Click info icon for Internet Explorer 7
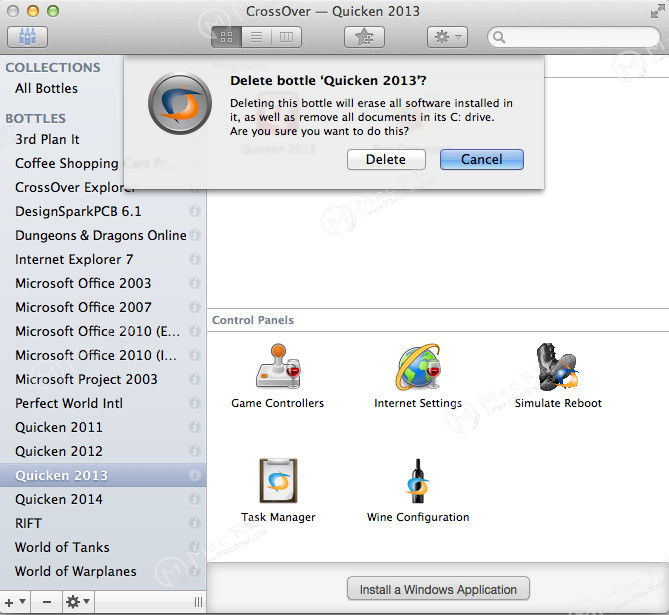This screenshot has width=669, height=615. (x=195, y=259)
